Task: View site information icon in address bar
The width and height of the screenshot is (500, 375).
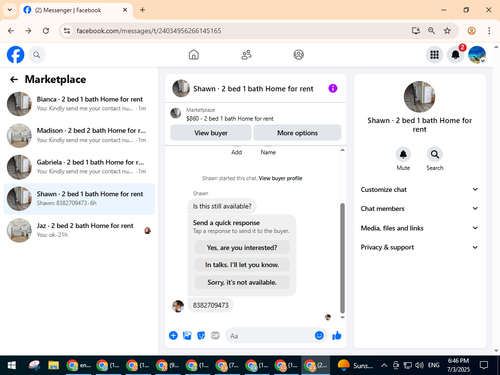Action: click(67, 31)
